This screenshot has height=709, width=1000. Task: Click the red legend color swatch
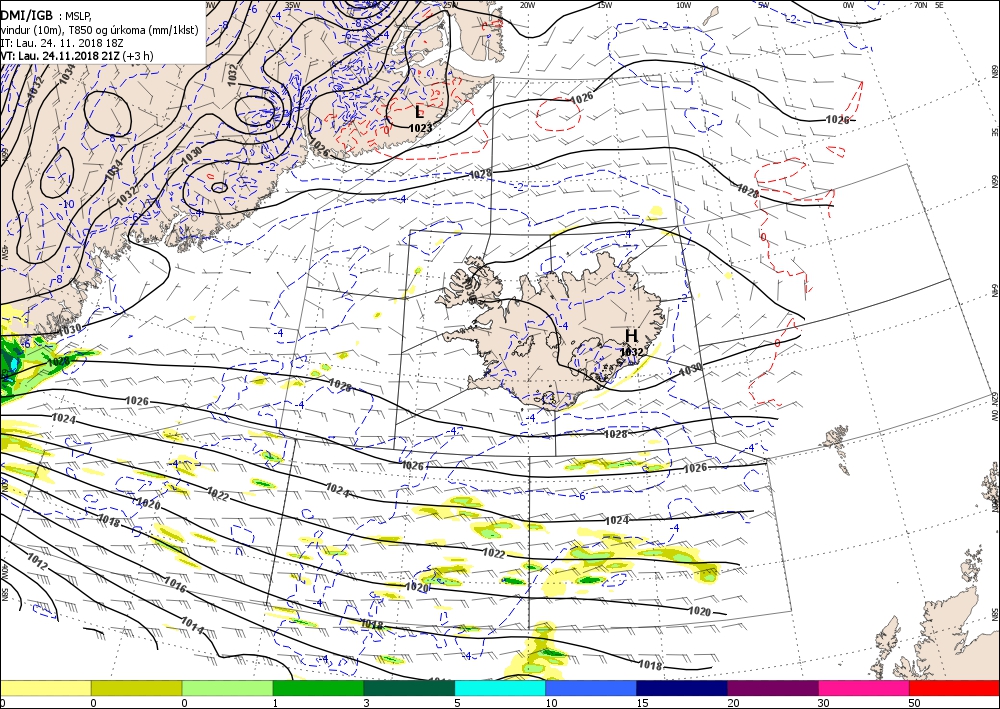tap(954, 688)
